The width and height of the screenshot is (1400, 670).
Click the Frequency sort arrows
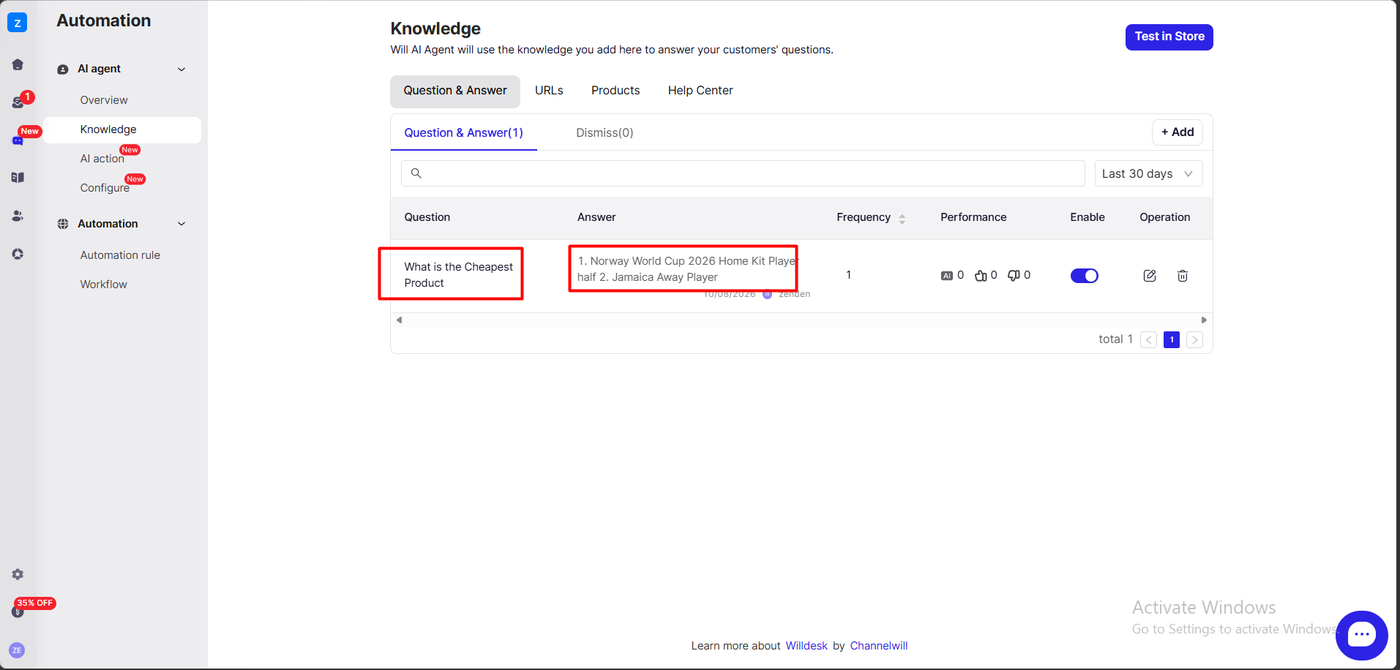(902, 218)
